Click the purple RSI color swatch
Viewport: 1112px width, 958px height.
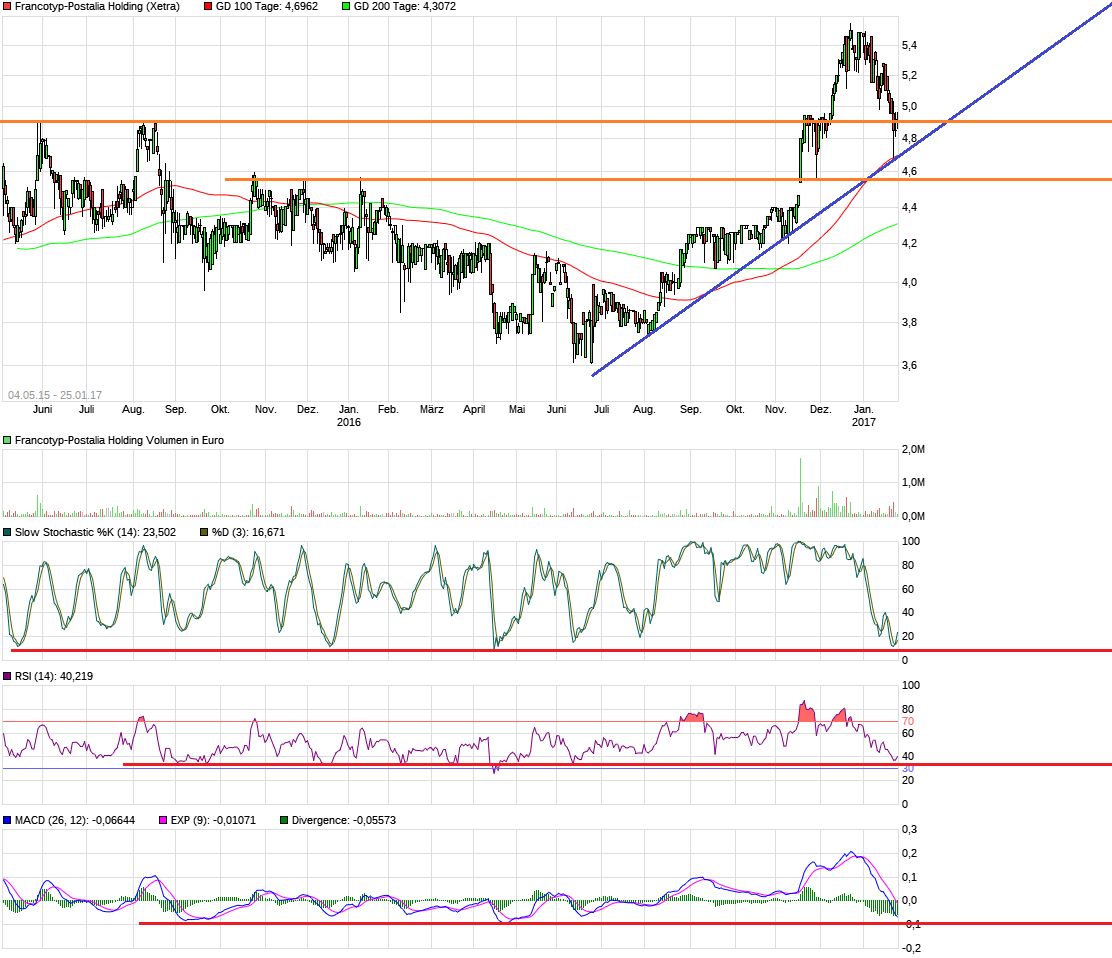(x=7, y=676)
